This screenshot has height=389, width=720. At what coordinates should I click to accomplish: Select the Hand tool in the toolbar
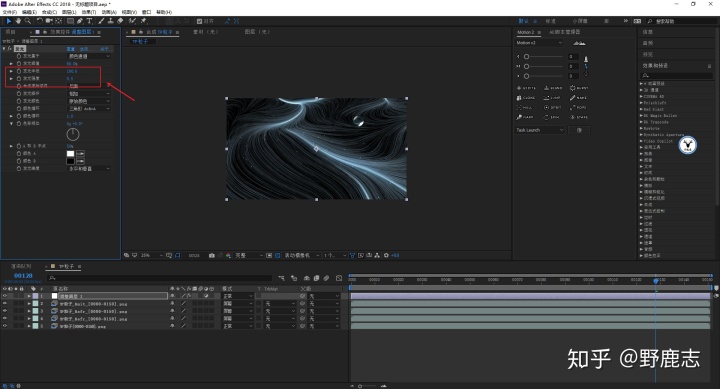[x=18, y=21]
